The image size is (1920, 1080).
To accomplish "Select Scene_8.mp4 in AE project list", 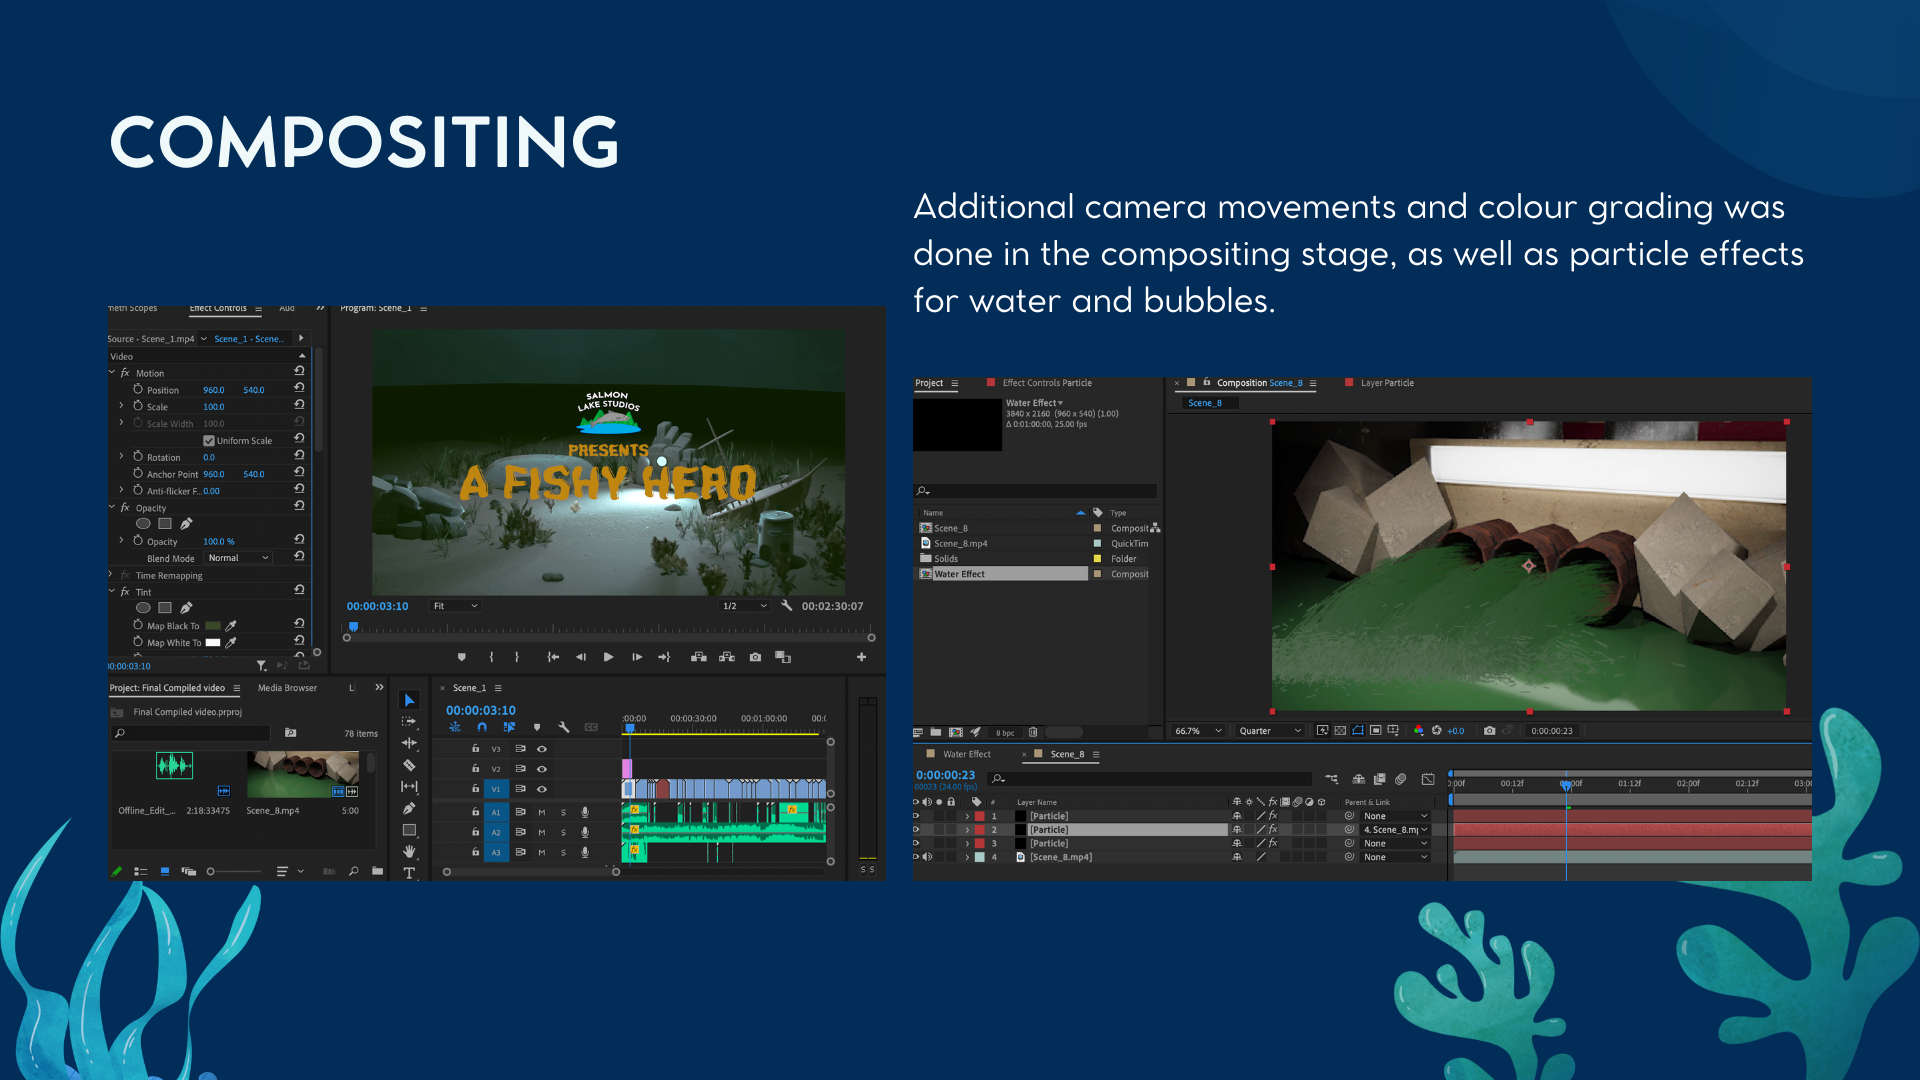I will coord(960,543).
